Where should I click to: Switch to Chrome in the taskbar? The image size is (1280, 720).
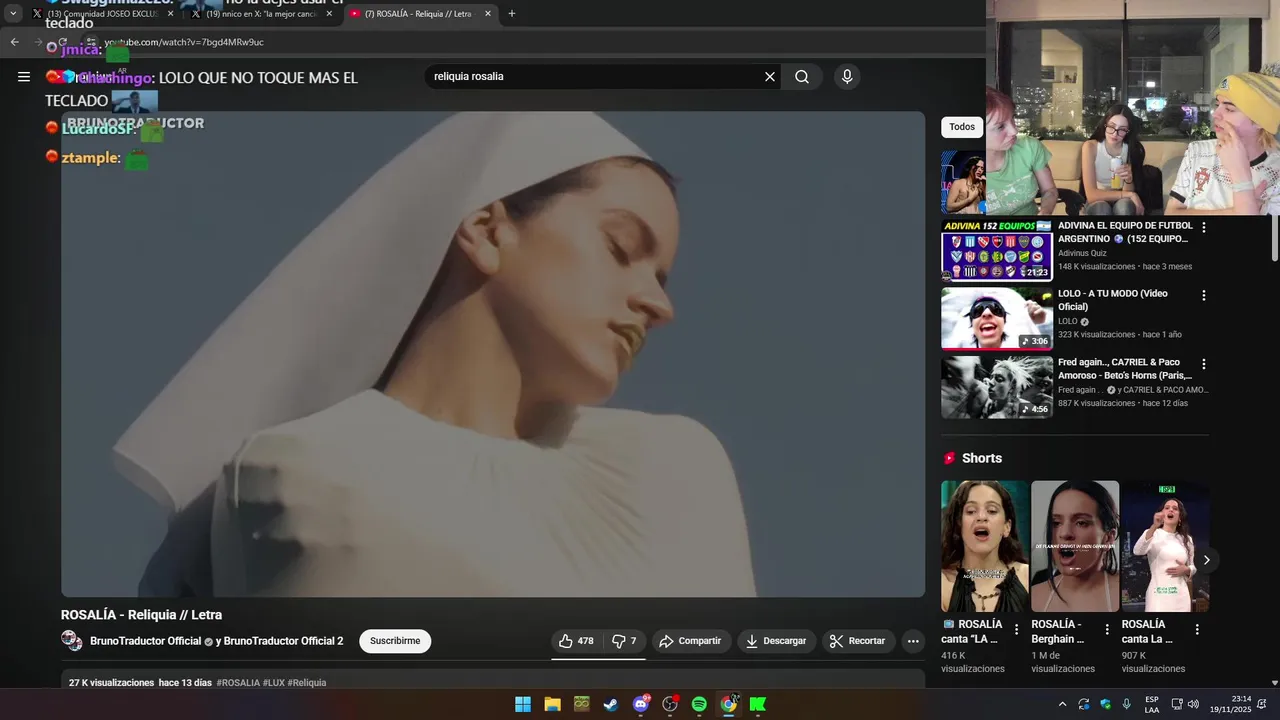(729, 704)
